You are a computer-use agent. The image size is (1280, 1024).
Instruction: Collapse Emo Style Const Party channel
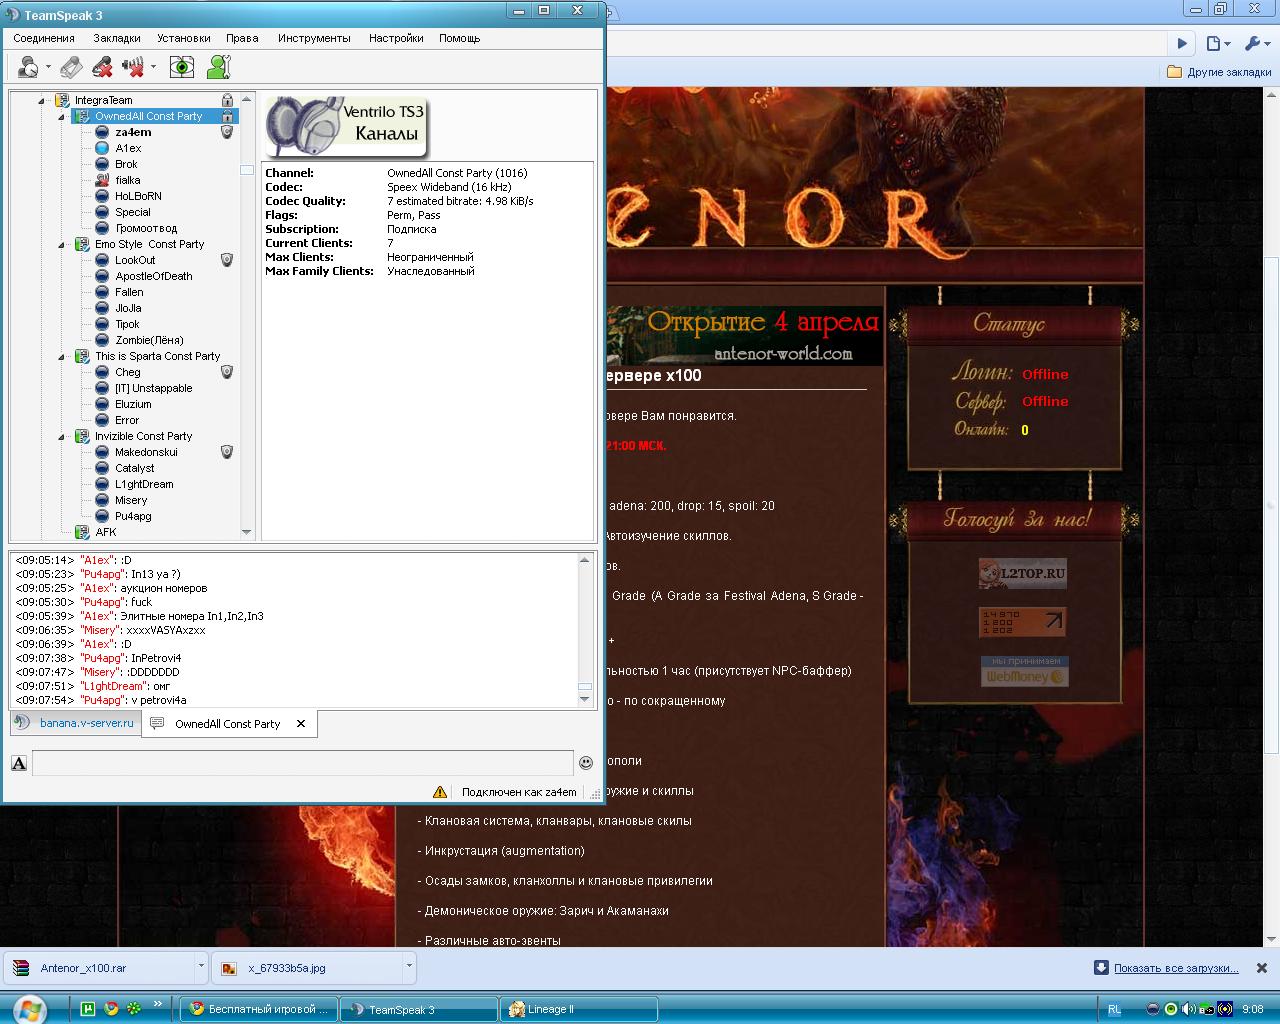pyautogui.click(x=61, y=244)
